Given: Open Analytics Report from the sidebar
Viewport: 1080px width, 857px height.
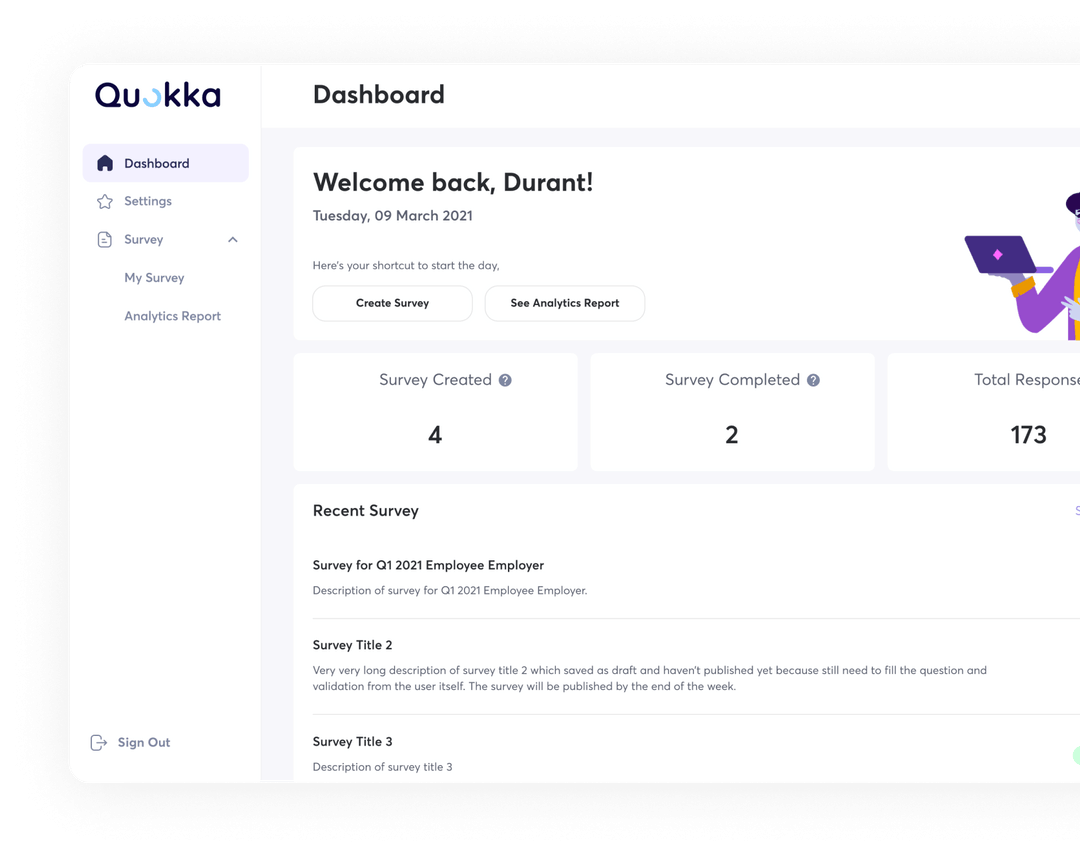Looking at the screenshot, I should click(172, 316).
